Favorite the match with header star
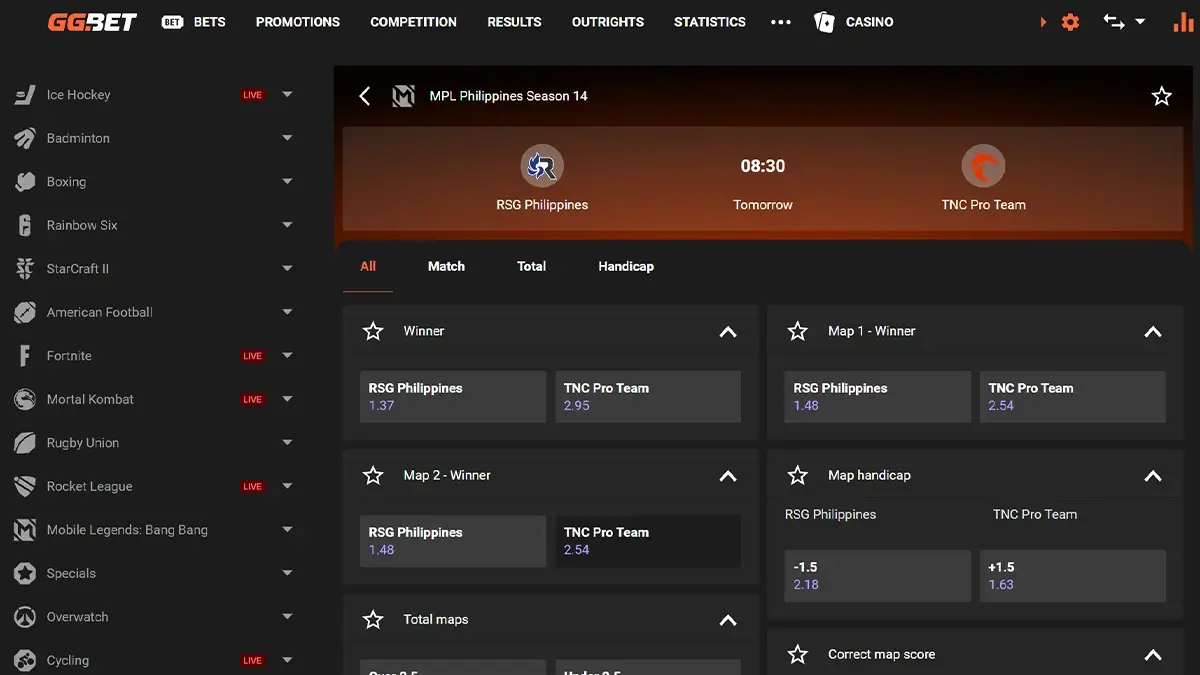The image size is (1200, 675). [1161, 96]
